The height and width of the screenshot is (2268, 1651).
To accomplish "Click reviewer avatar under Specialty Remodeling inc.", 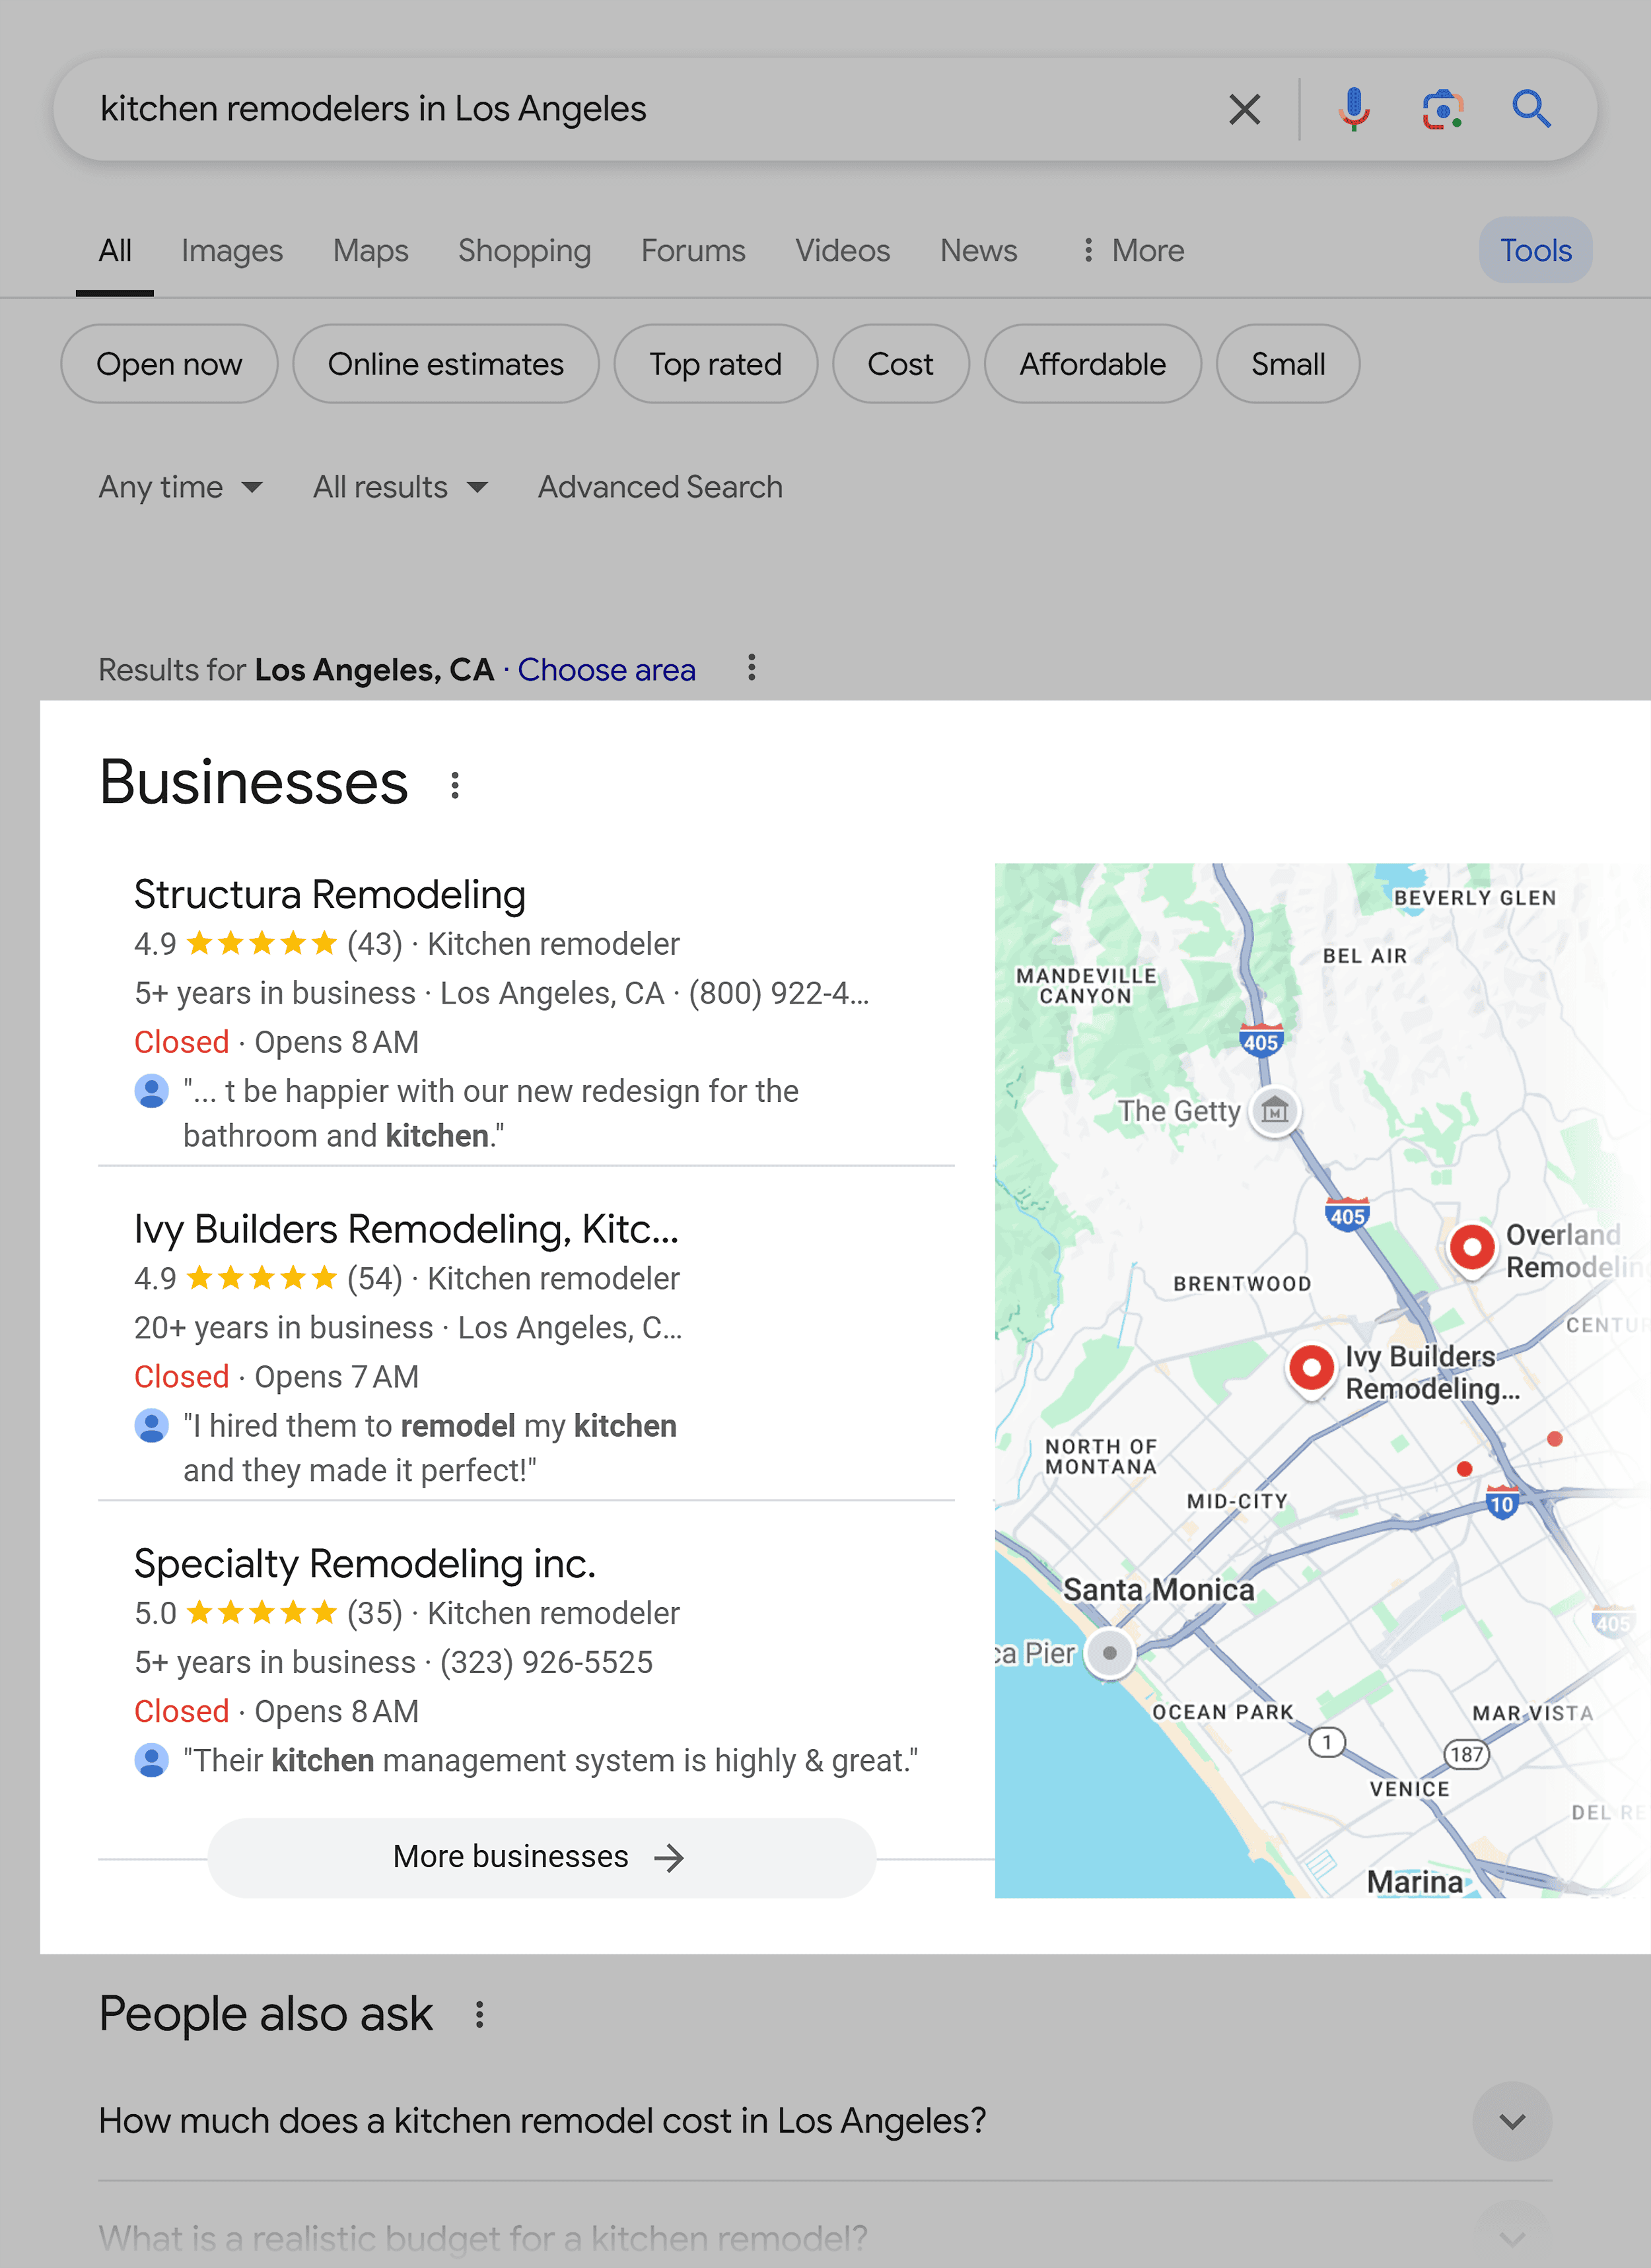I will (x=151, y=1761).
